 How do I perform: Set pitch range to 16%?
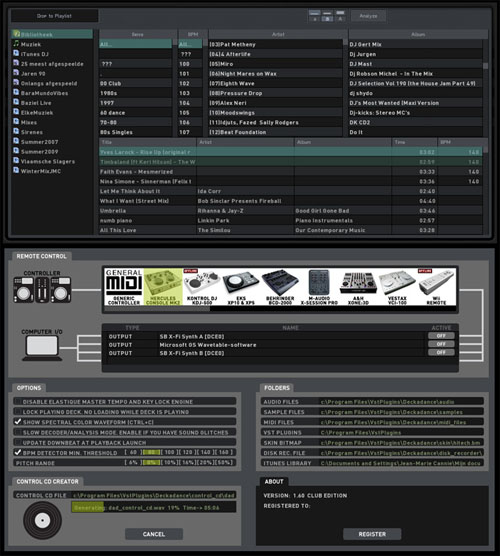tap(188, 463)
